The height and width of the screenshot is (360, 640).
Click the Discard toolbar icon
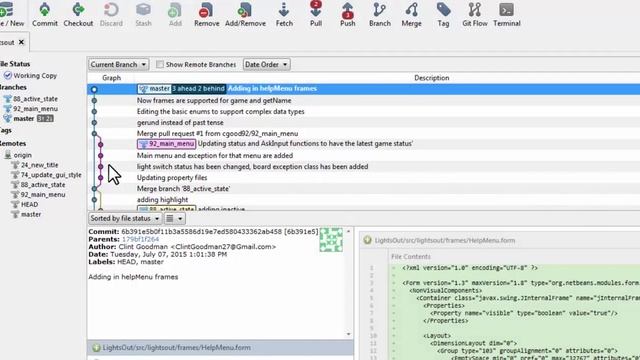click(x=111, y=14)
